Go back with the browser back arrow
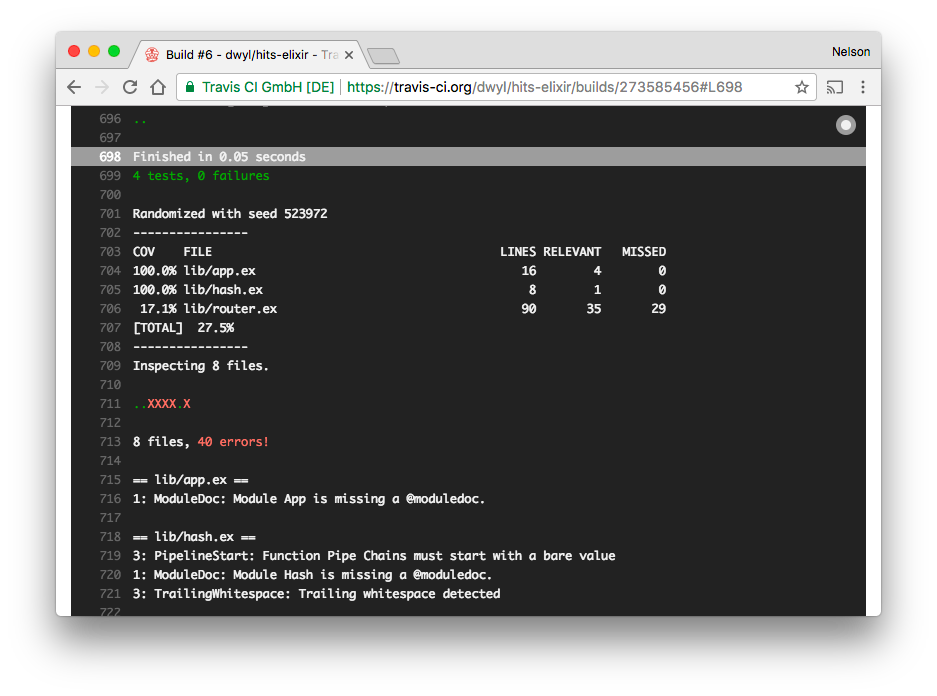The width and height of the screenshot is (937, 696). [74, 87]
